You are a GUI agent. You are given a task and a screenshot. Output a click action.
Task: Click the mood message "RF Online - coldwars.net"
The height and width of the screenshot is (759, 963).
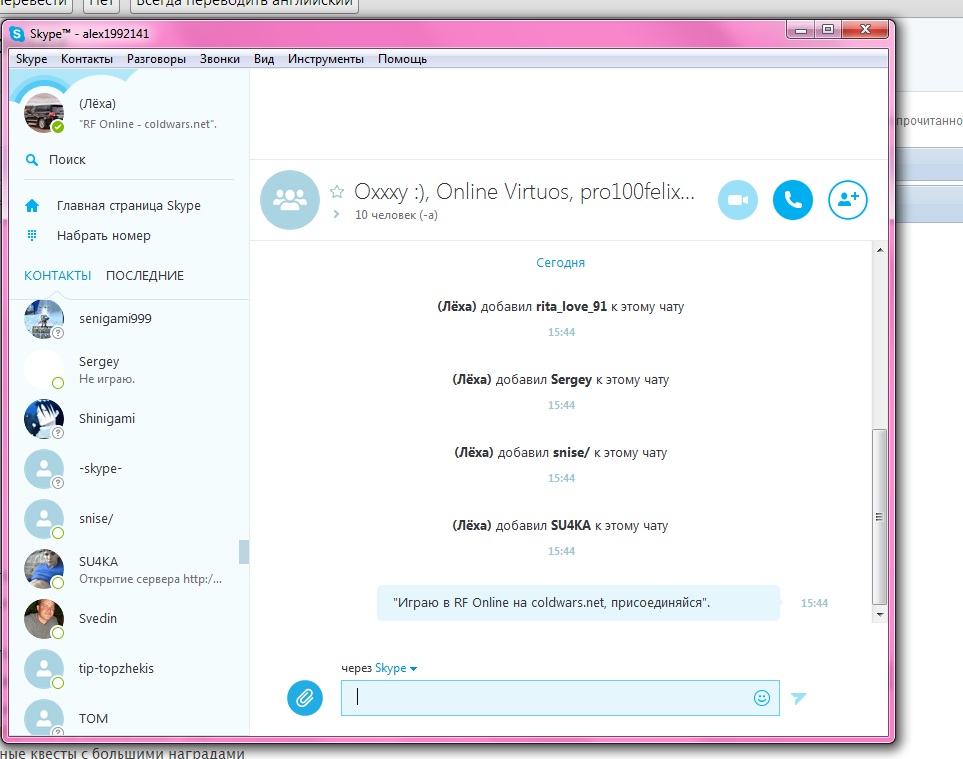click(x=148, y=124)
